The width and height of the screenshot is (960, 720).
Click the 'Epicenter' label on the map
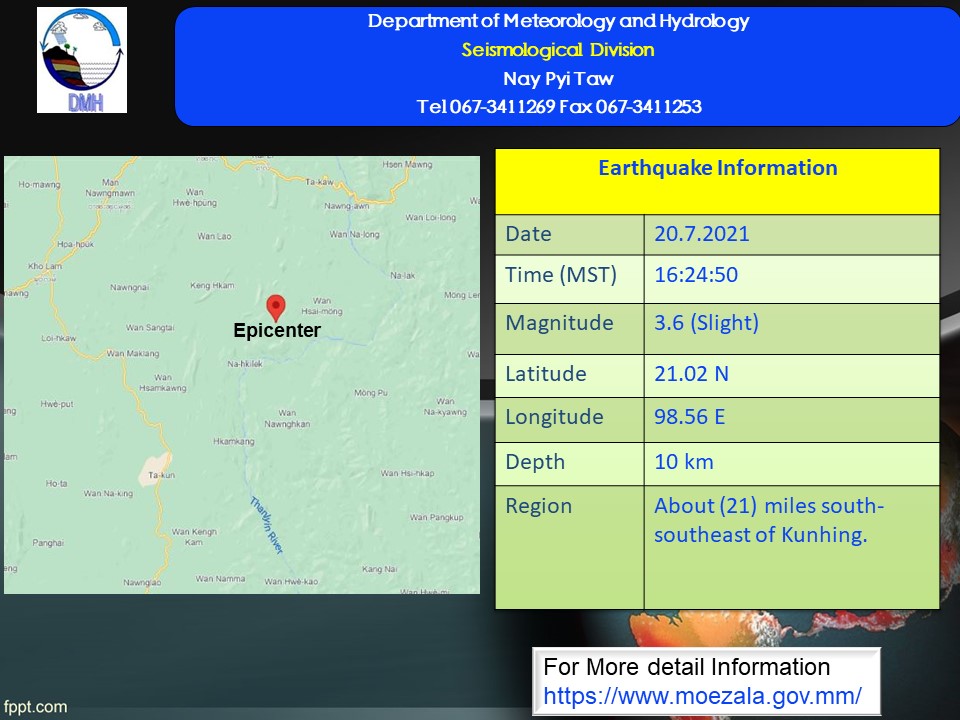(x=277, y=331)
